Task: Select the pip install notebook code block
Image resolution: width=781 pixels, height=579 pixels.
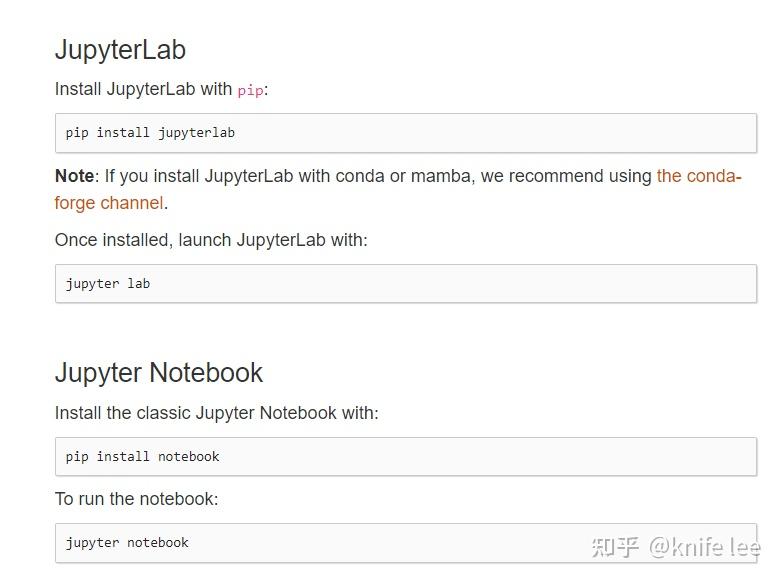Action: tap(406, 456)
